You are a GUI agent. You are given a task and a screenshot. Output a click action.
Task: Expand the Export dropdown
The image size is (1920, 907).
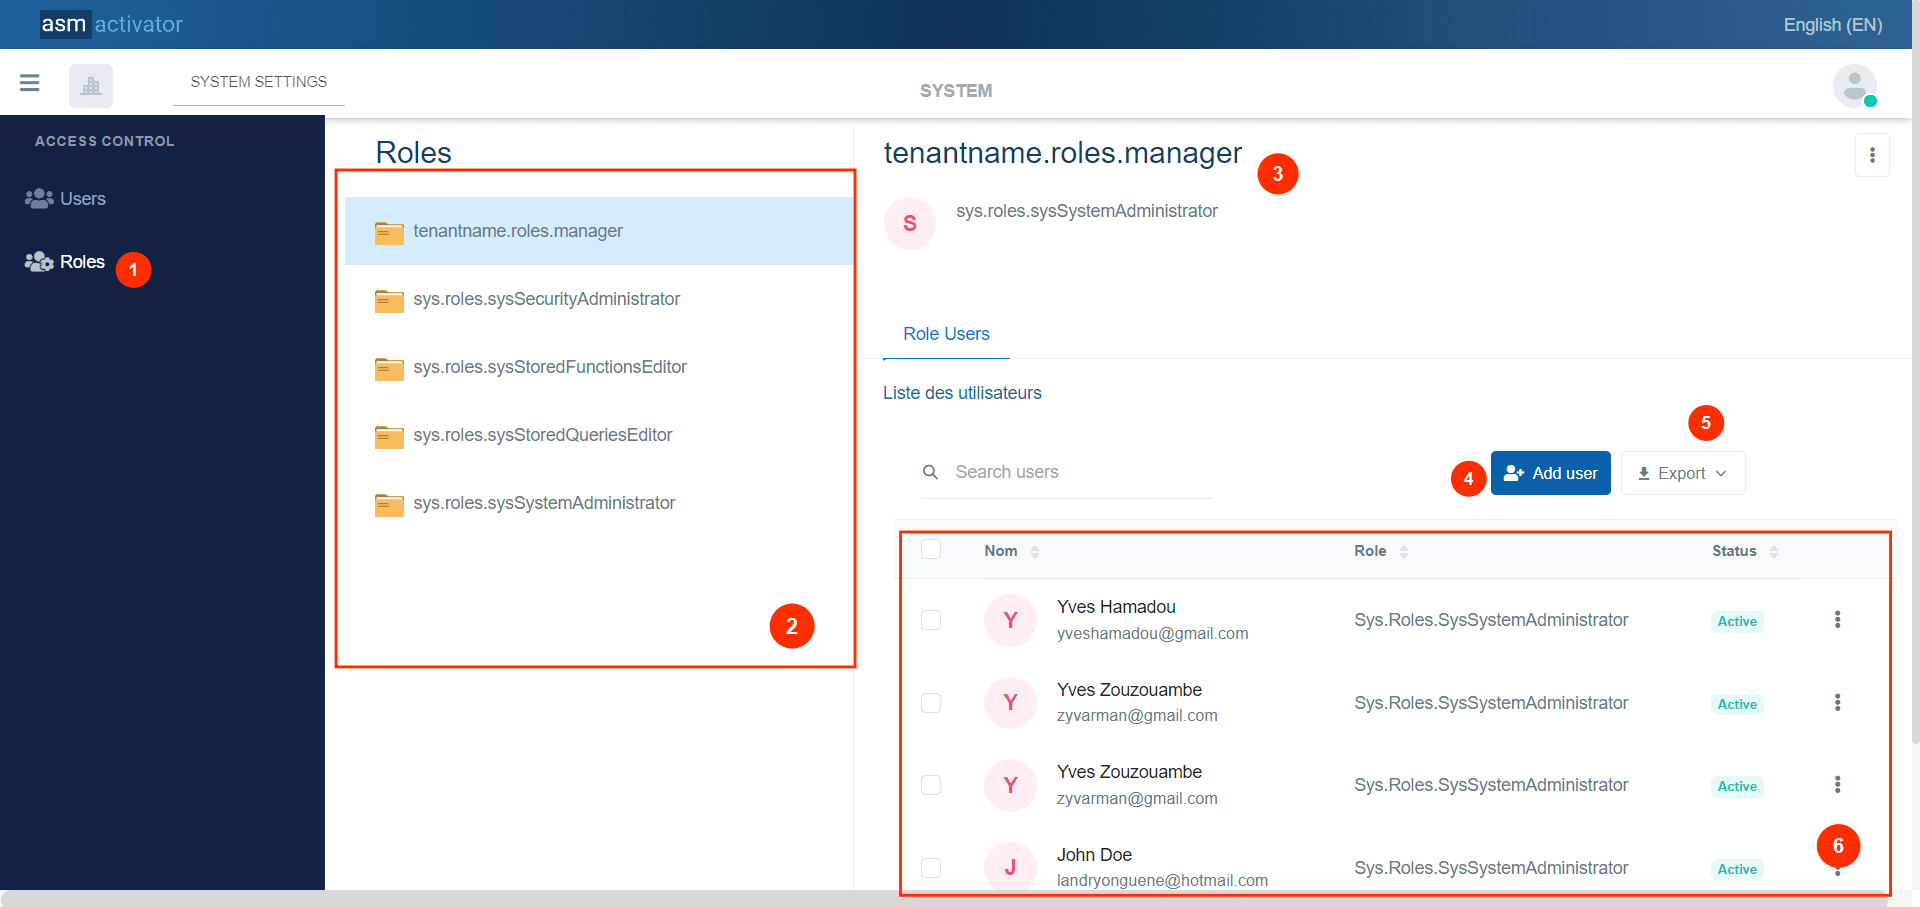coord(1682,473)
